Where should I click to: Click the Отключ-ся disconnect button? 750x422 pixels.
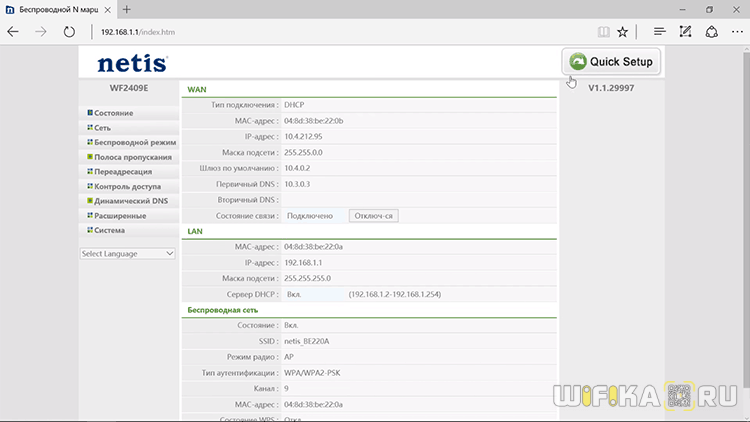click(x=374, y=216)
